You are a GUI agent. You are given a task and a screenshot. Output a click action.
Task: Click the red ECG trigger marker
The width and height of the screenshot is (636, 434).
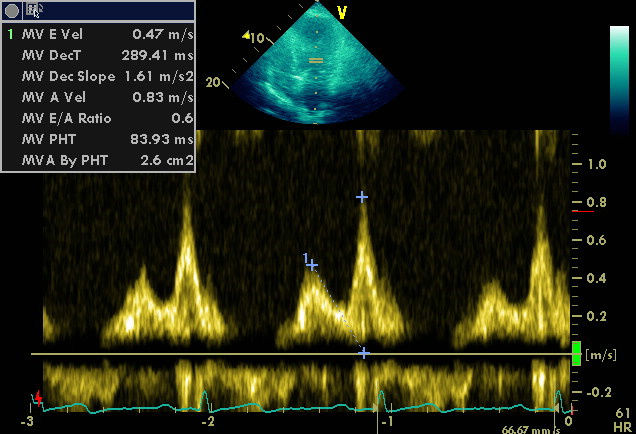[x=38, y=399]
